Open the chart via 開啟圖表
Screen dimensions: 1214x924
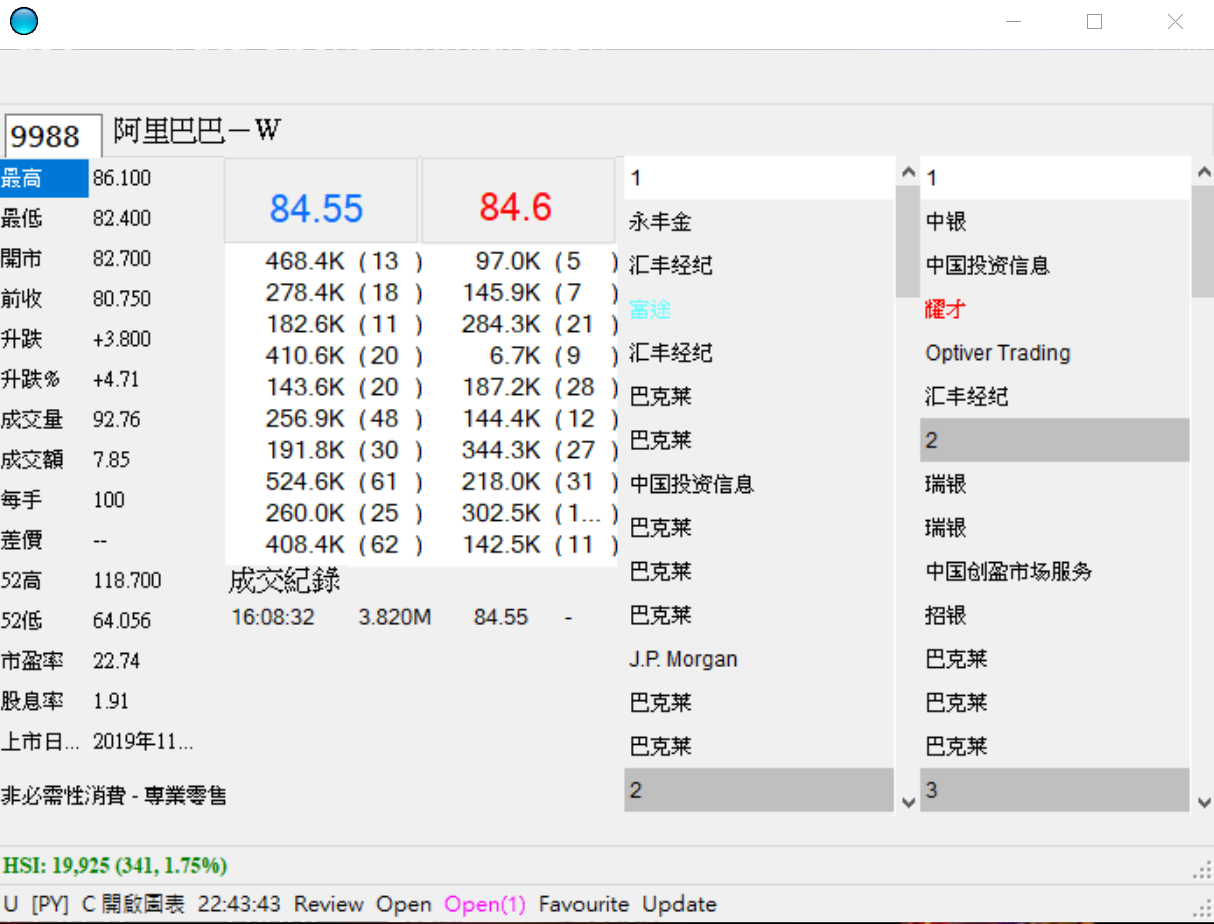click(x=143, y=904)
